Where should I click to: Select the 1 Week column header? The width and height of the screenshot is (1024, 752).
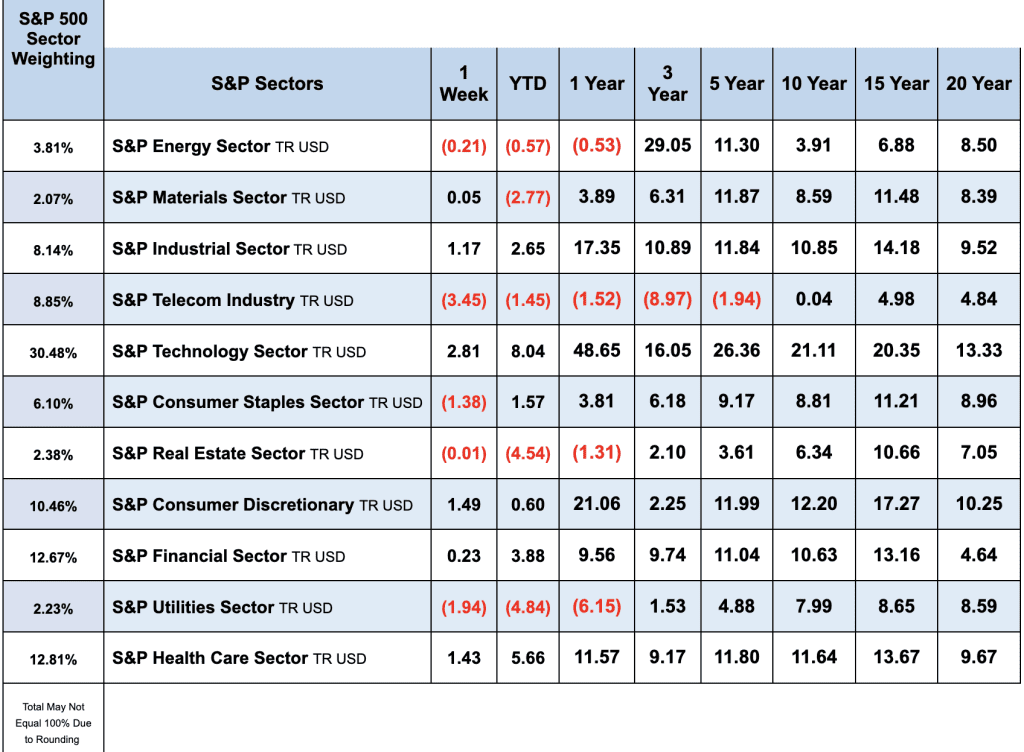point(464,84)
